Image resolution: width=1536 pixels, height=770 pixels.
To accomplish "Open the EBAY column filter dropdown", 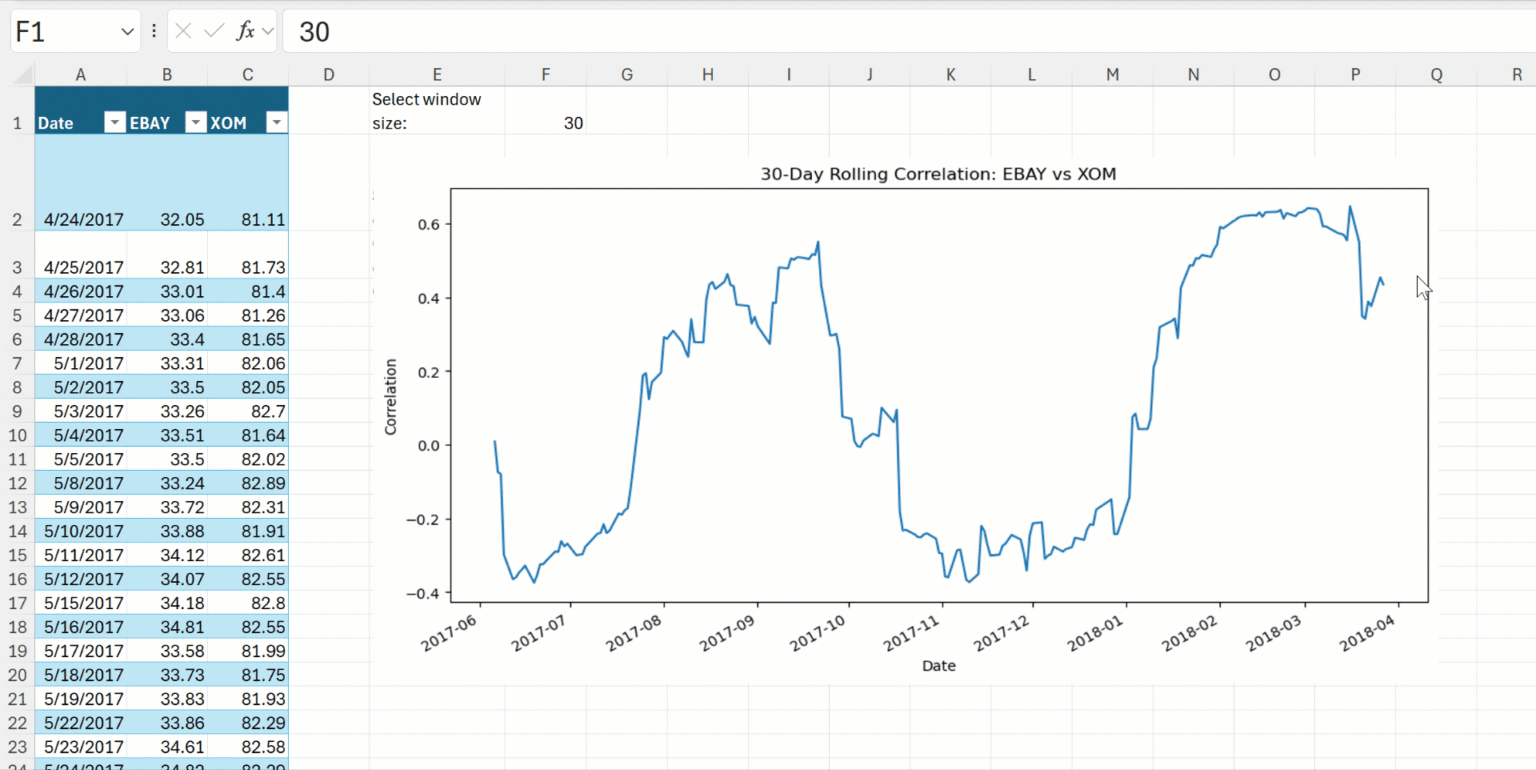I will pyautogui.click(x=196, y=123).
